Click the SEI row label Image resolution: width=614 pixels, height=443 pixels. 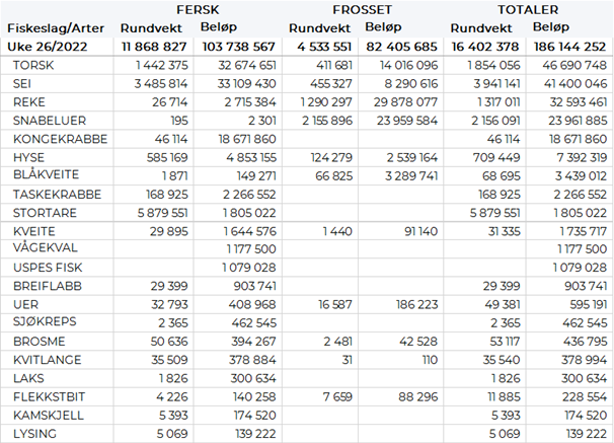coord(24,82)
